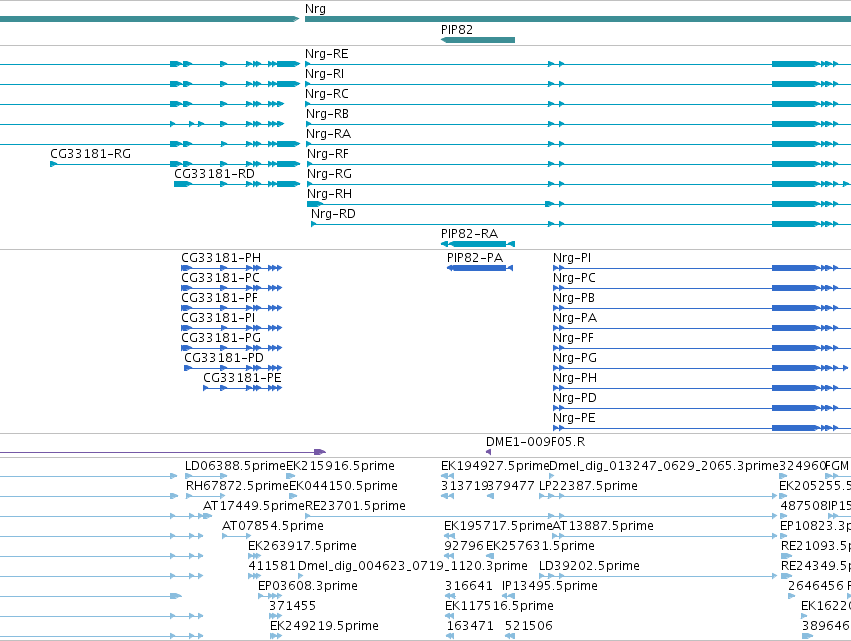Select the EK044150.5prime EST label
The width and height of the screenshot is (851, 641).
click(344, 486)
